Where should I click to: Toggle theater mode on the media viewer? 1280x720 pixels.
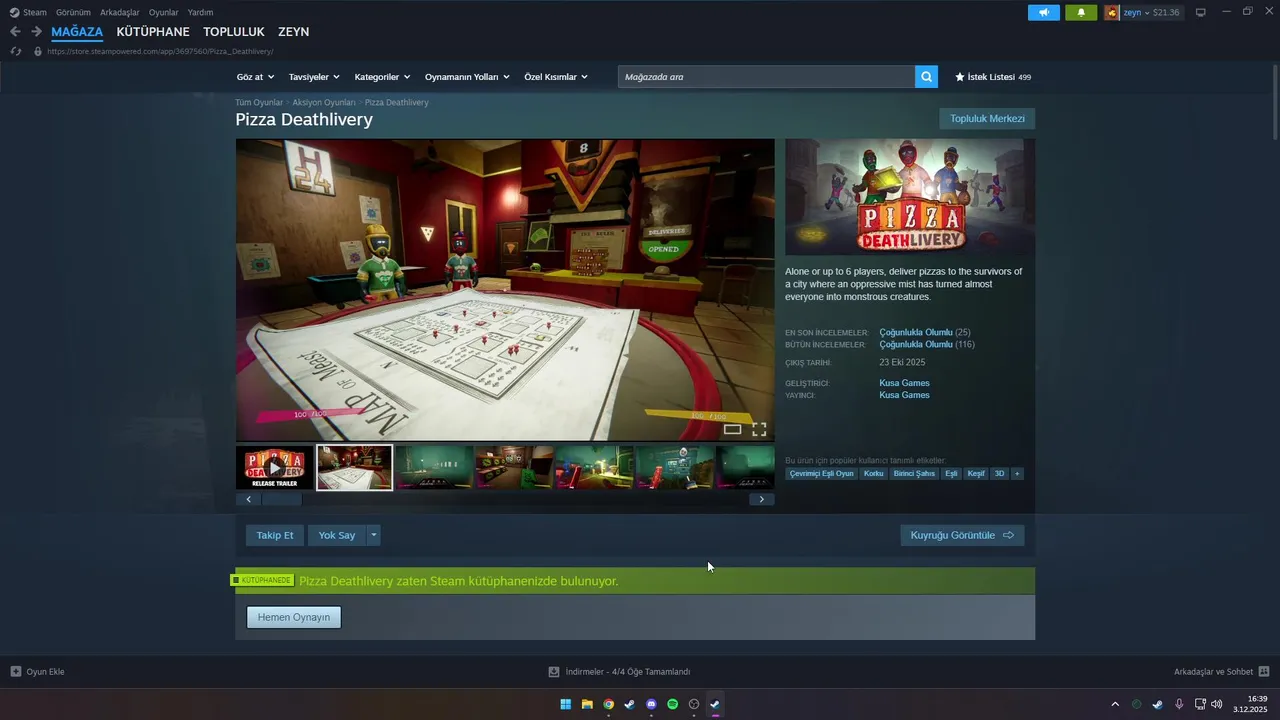point(732,430)
